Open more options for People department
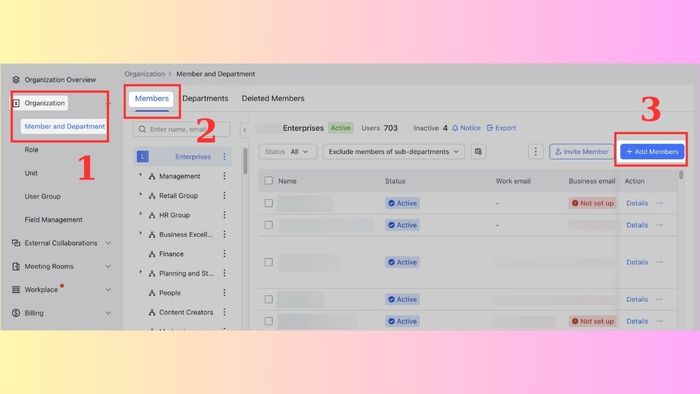The image size is (700, 394). (x=225, y=293)
